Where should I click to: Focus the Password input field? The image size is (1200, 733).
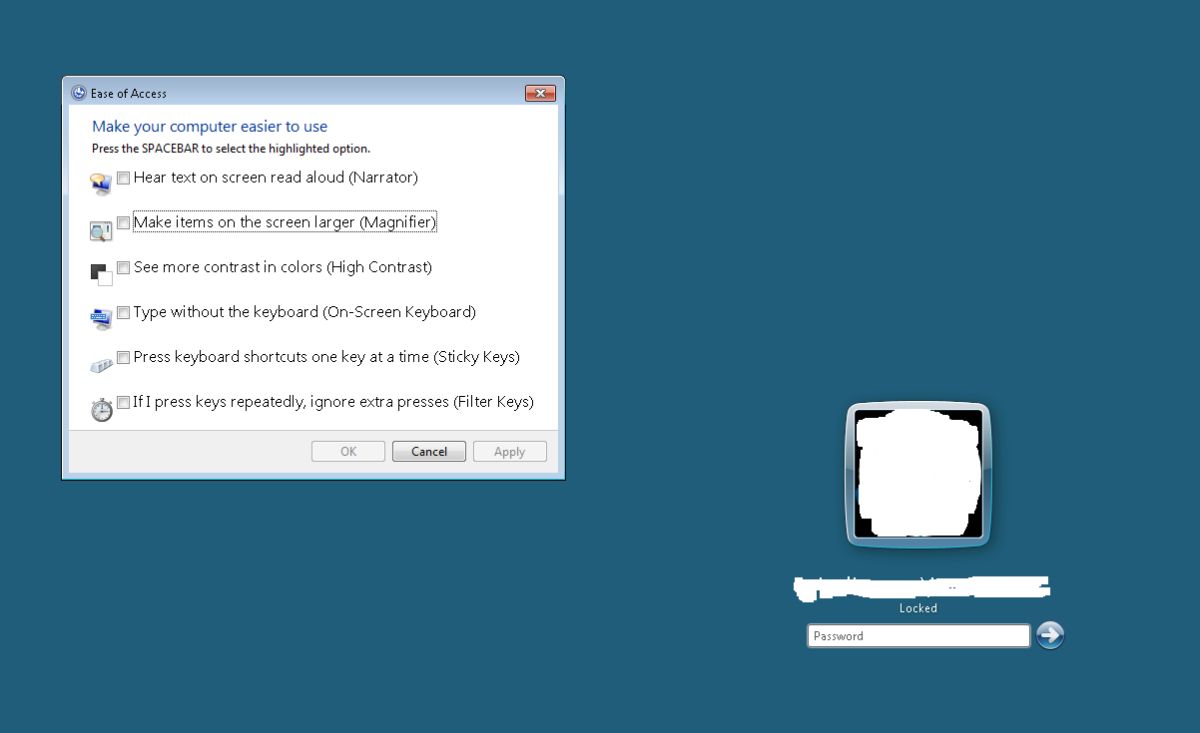point(919,636)
